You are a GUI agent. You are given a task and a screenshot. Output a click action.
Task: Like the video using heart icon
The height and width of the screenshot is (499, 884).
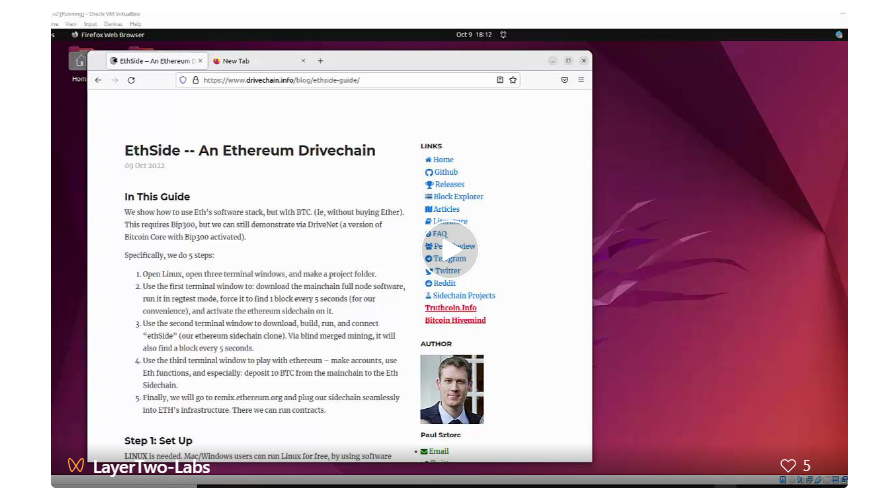[x=788, y=465]
